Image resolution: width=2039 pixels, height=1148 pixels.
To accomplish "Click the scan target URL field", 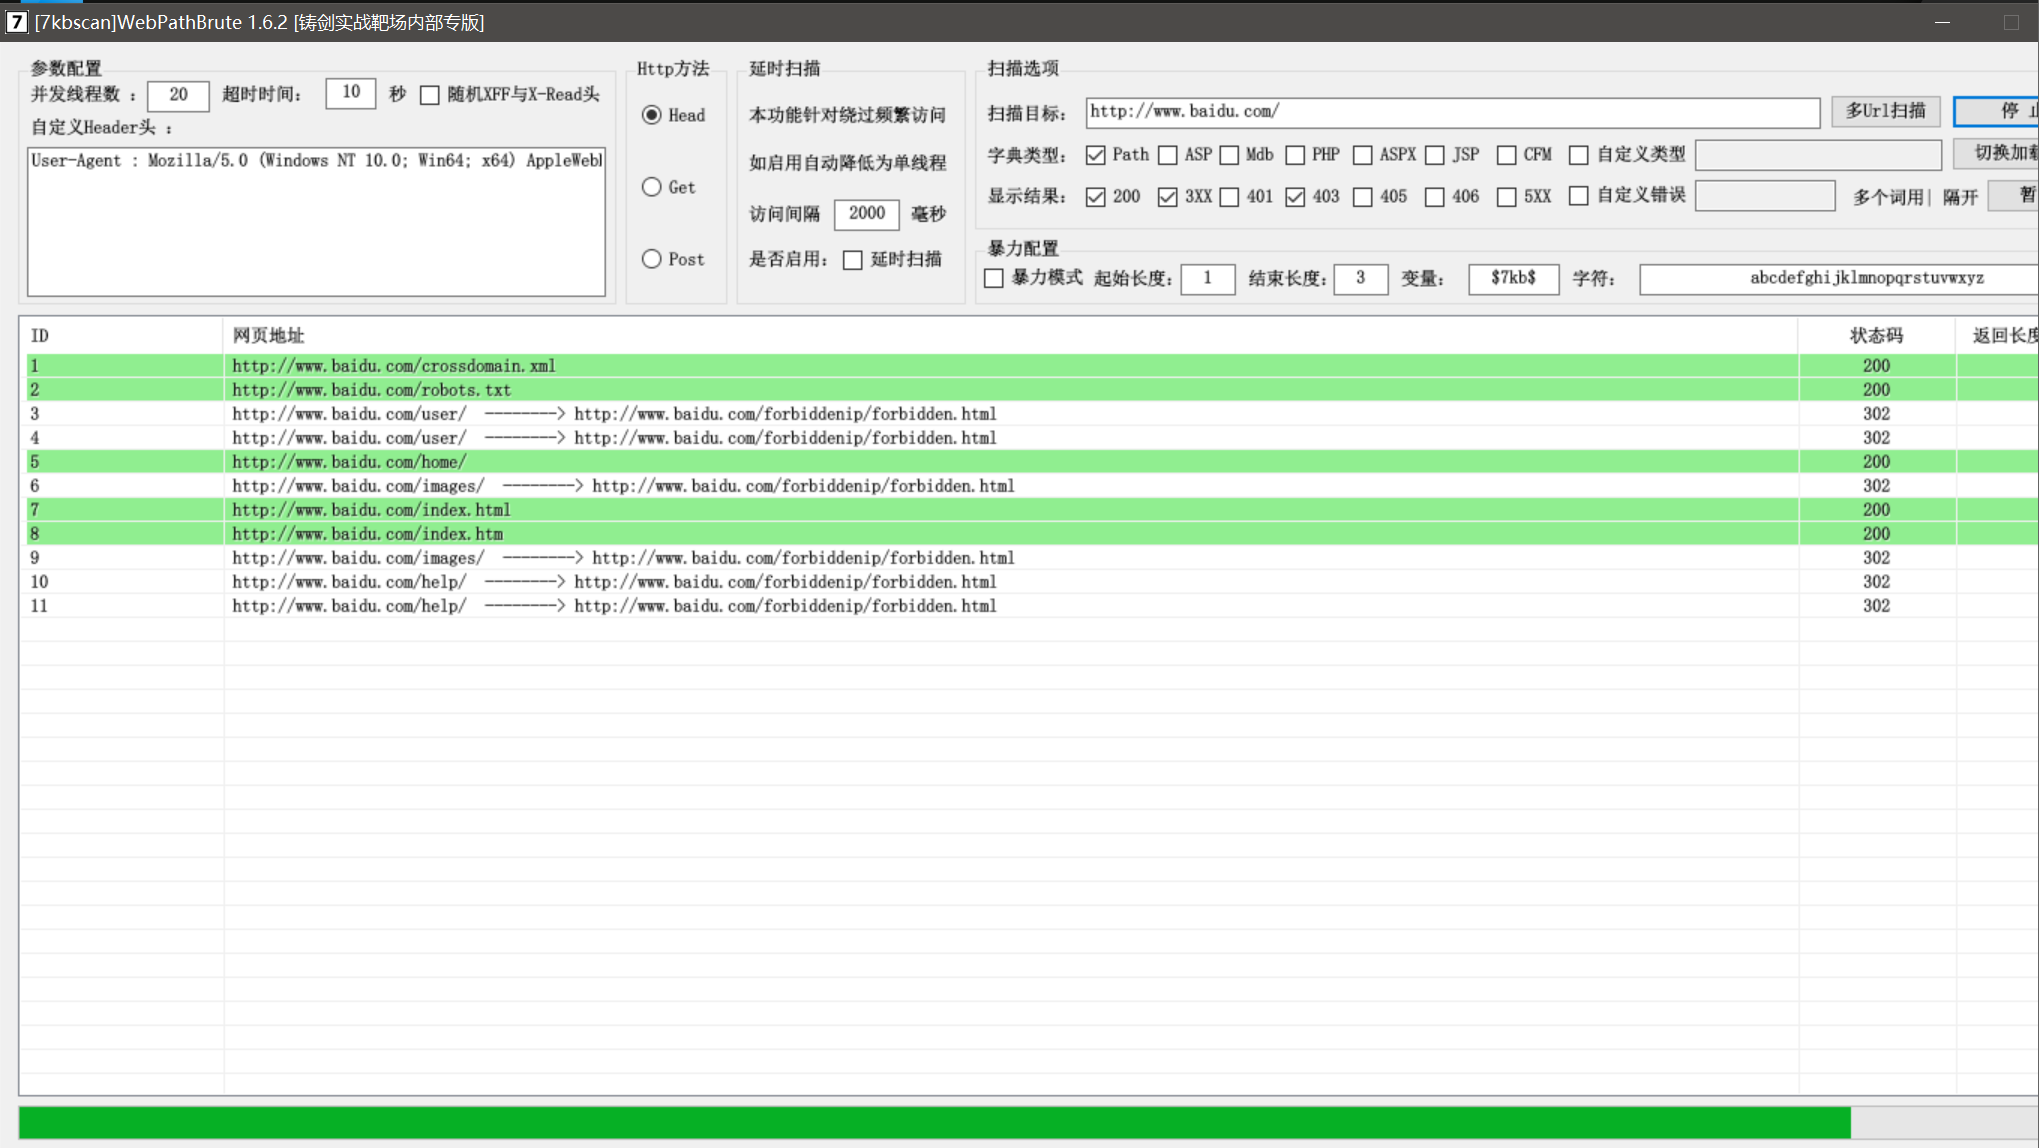I will tap(1450, 112).
